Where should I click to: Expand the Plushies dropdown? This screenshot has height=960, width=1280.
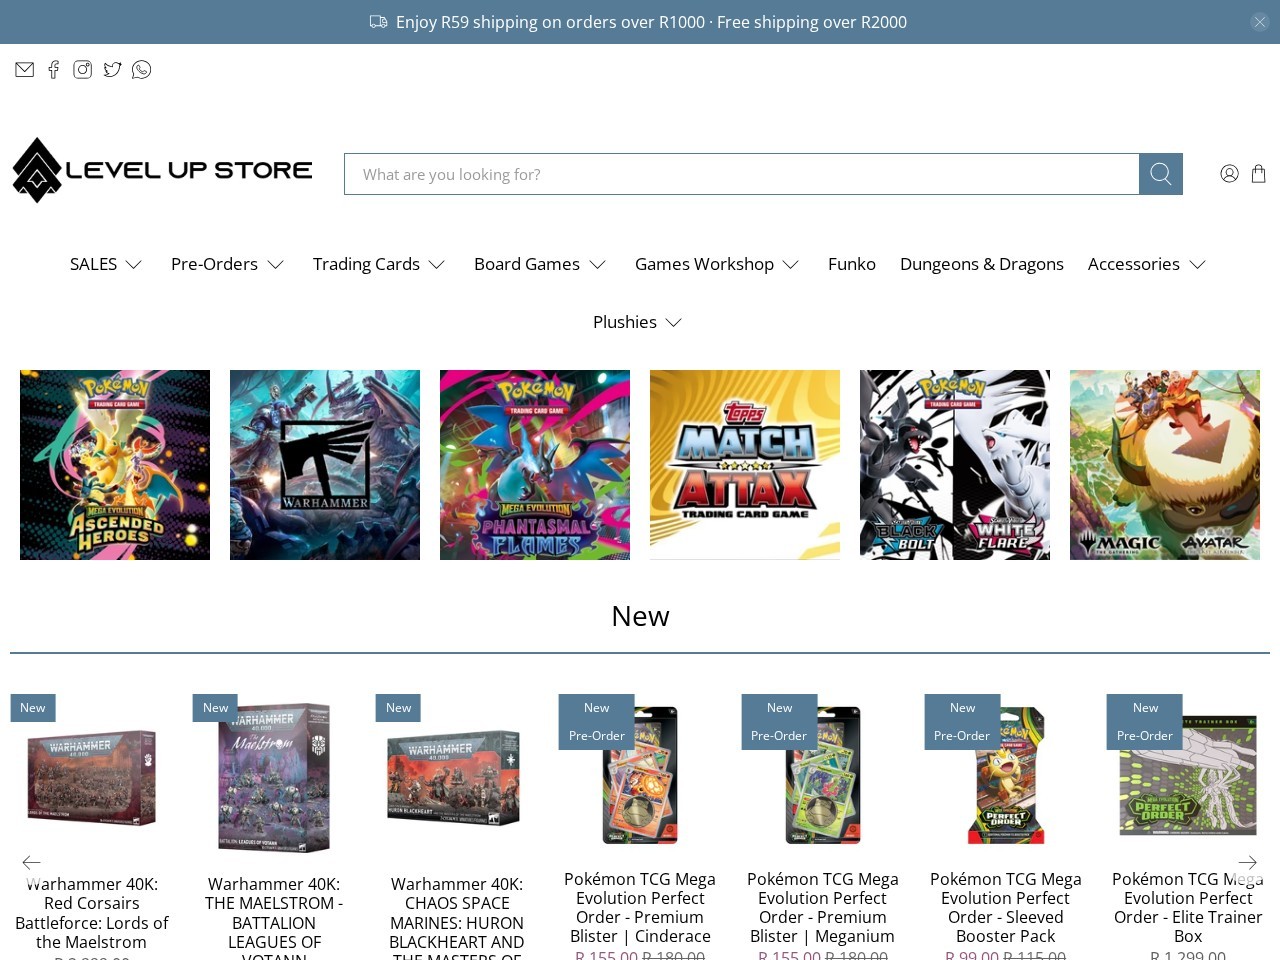(624, 322)
